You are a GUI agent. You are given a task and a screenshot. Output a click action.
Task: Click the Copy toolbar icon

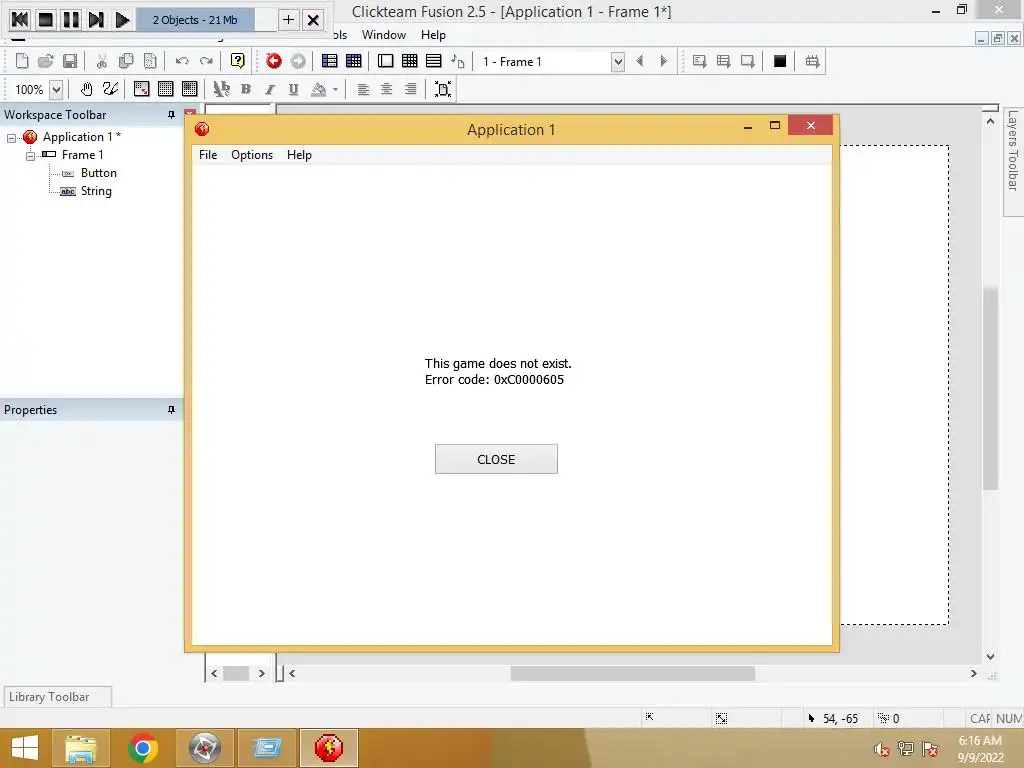[125, 61]
